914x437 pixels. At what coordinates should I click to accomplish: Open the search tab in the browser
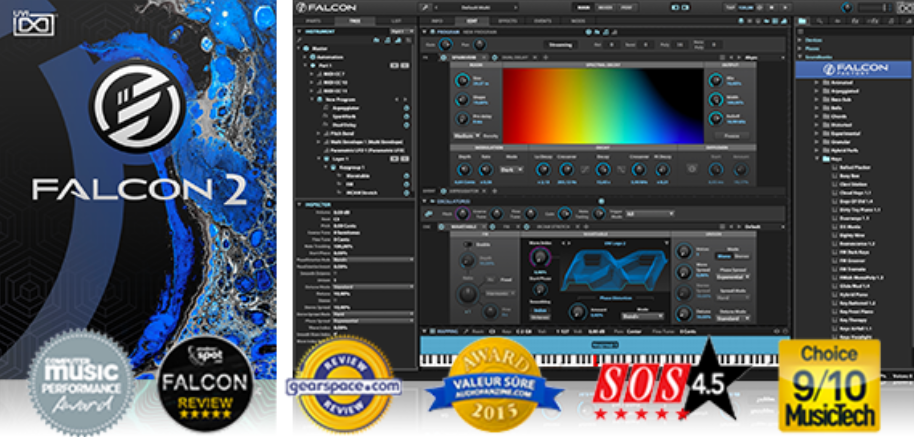[x=820, y=21]
